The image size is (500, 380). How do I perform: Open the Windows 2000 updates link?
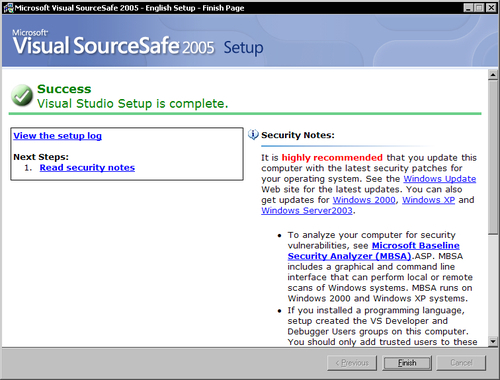coord(364,200)
